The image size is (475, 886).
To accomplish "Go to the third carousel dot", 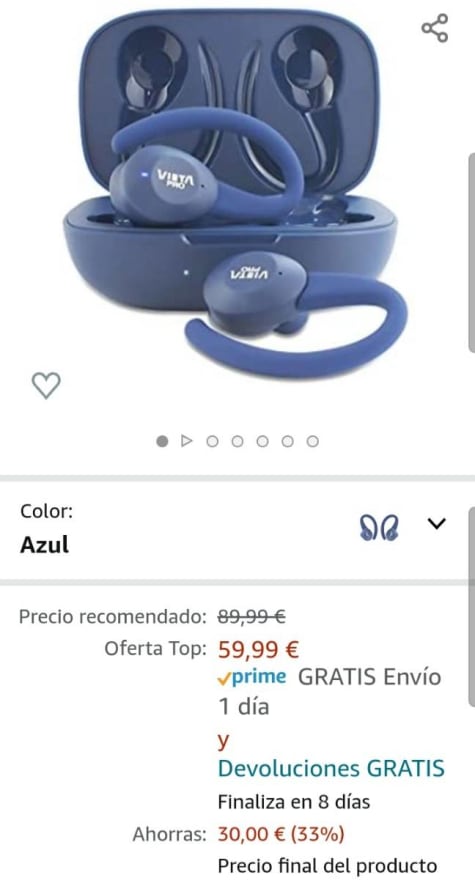I will (x=212, y=441).
